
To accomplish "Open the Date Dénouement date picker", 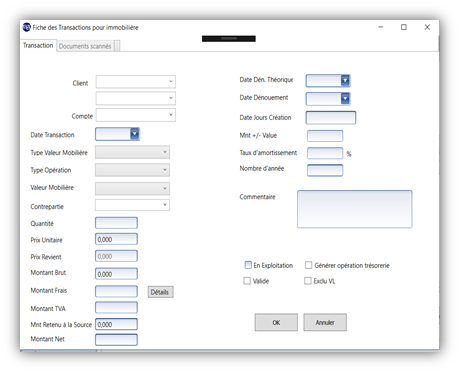I will point(345,99).
